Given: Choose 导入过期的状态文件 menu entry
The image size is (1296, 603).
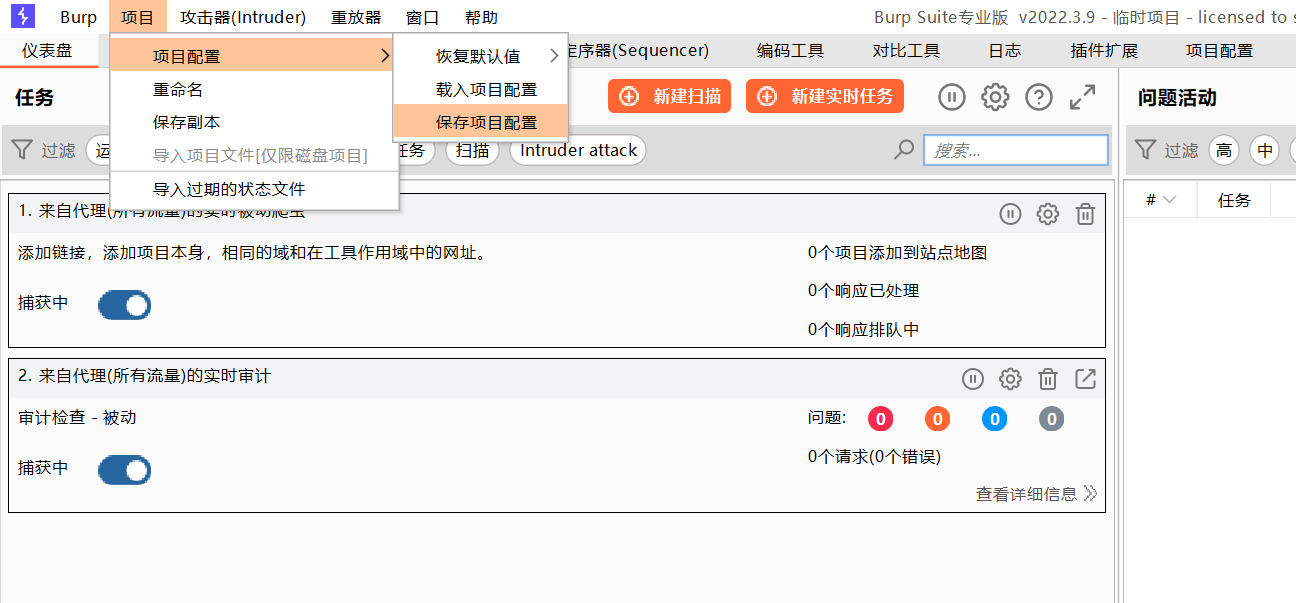Looking at the screenshot, I should [x=254, y=189].
